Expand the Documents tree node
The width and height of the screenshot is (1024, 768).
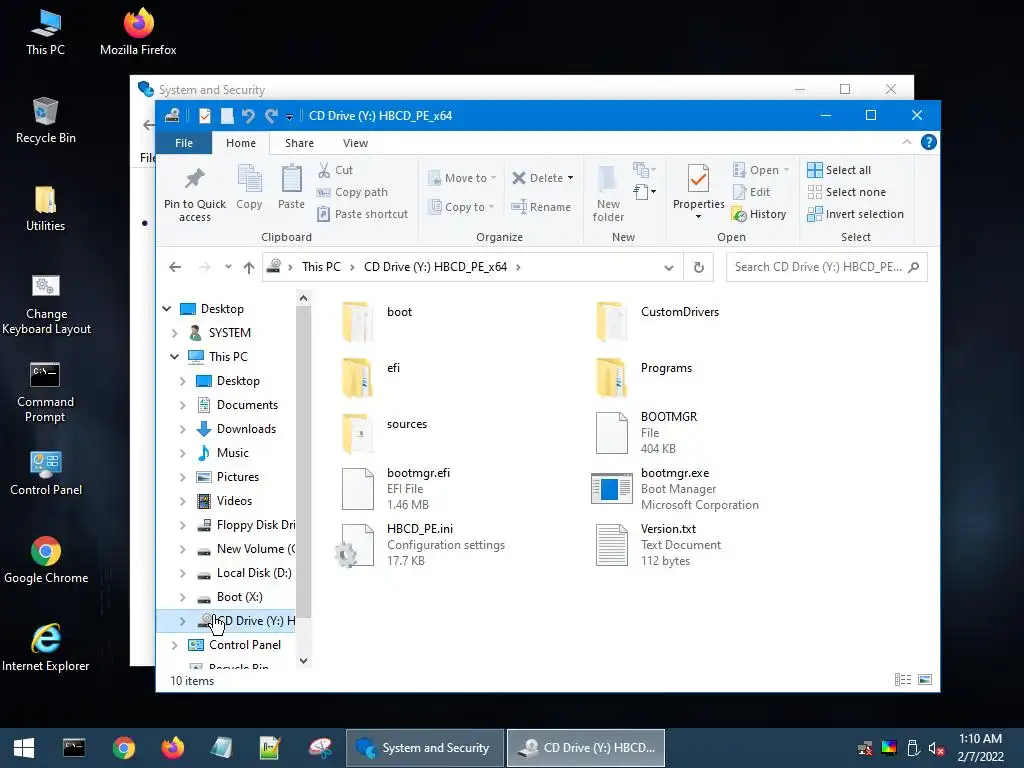pos(182,405)
